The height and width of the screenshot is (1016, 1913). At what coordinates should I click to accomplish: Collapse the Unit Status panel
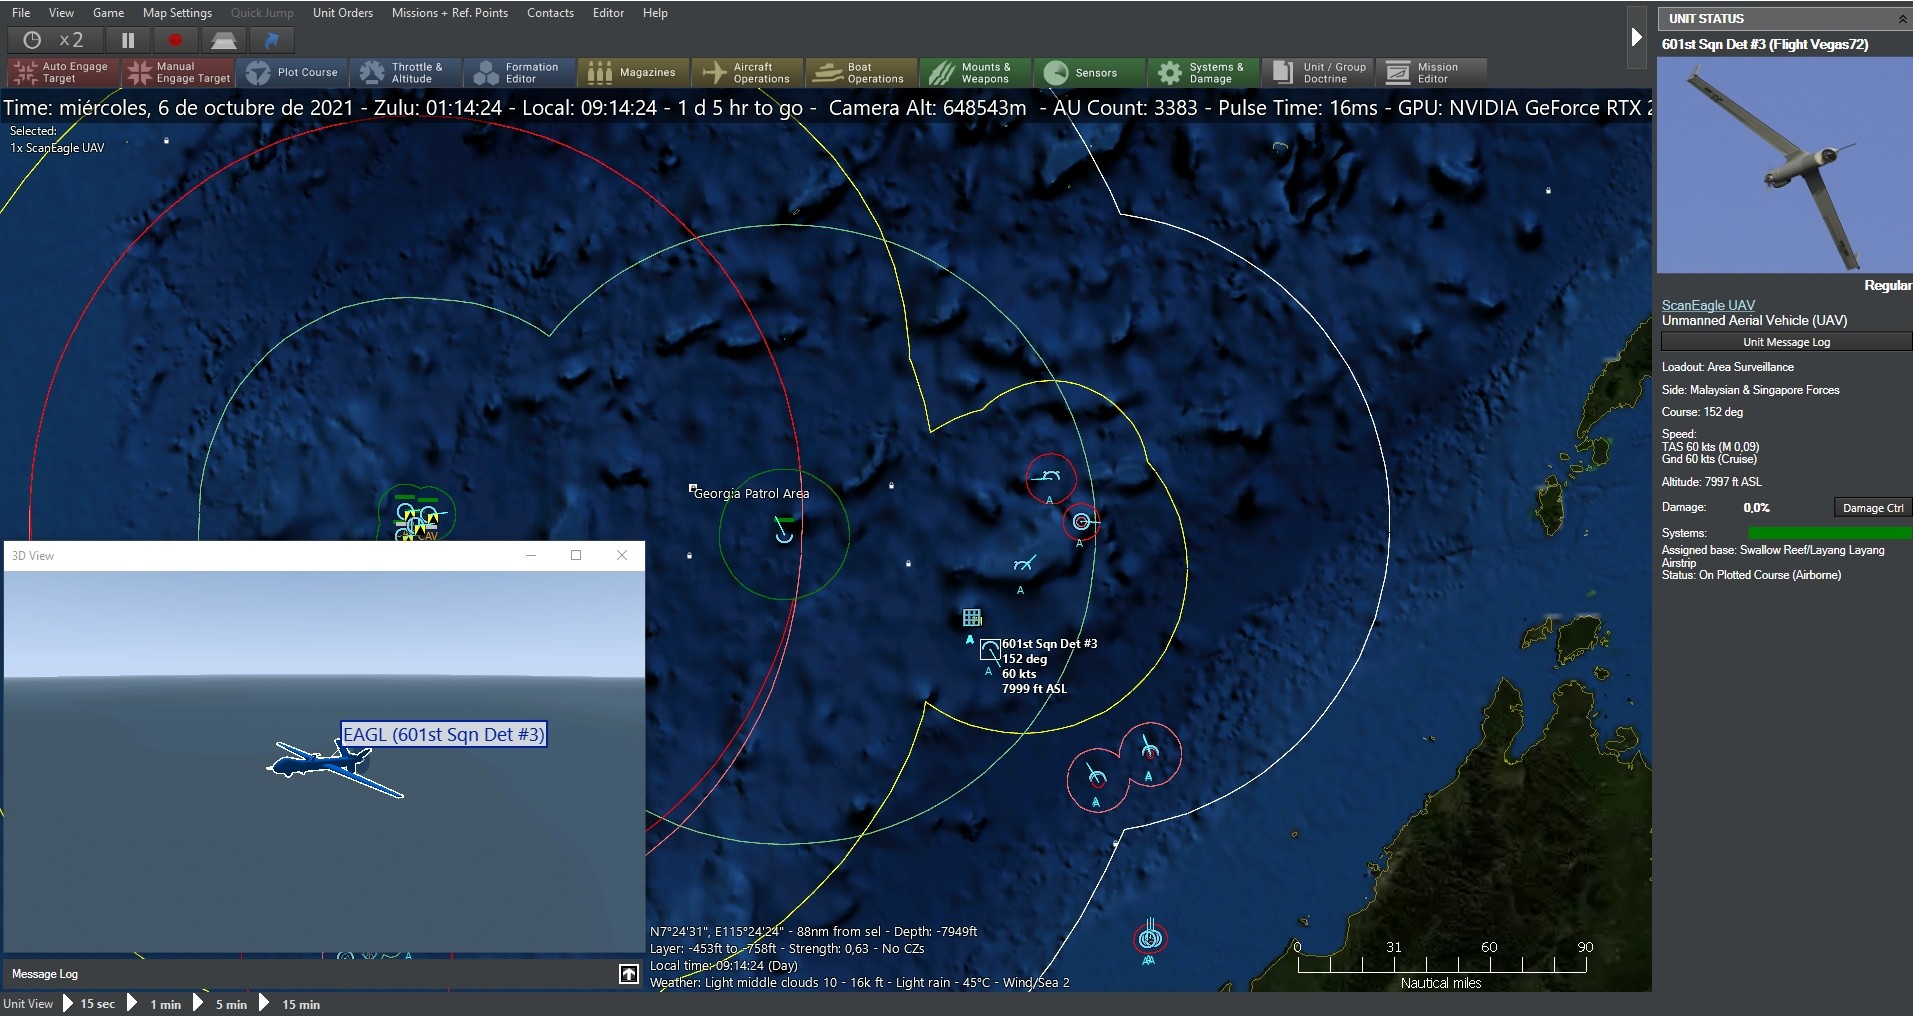click(1899, 18)
